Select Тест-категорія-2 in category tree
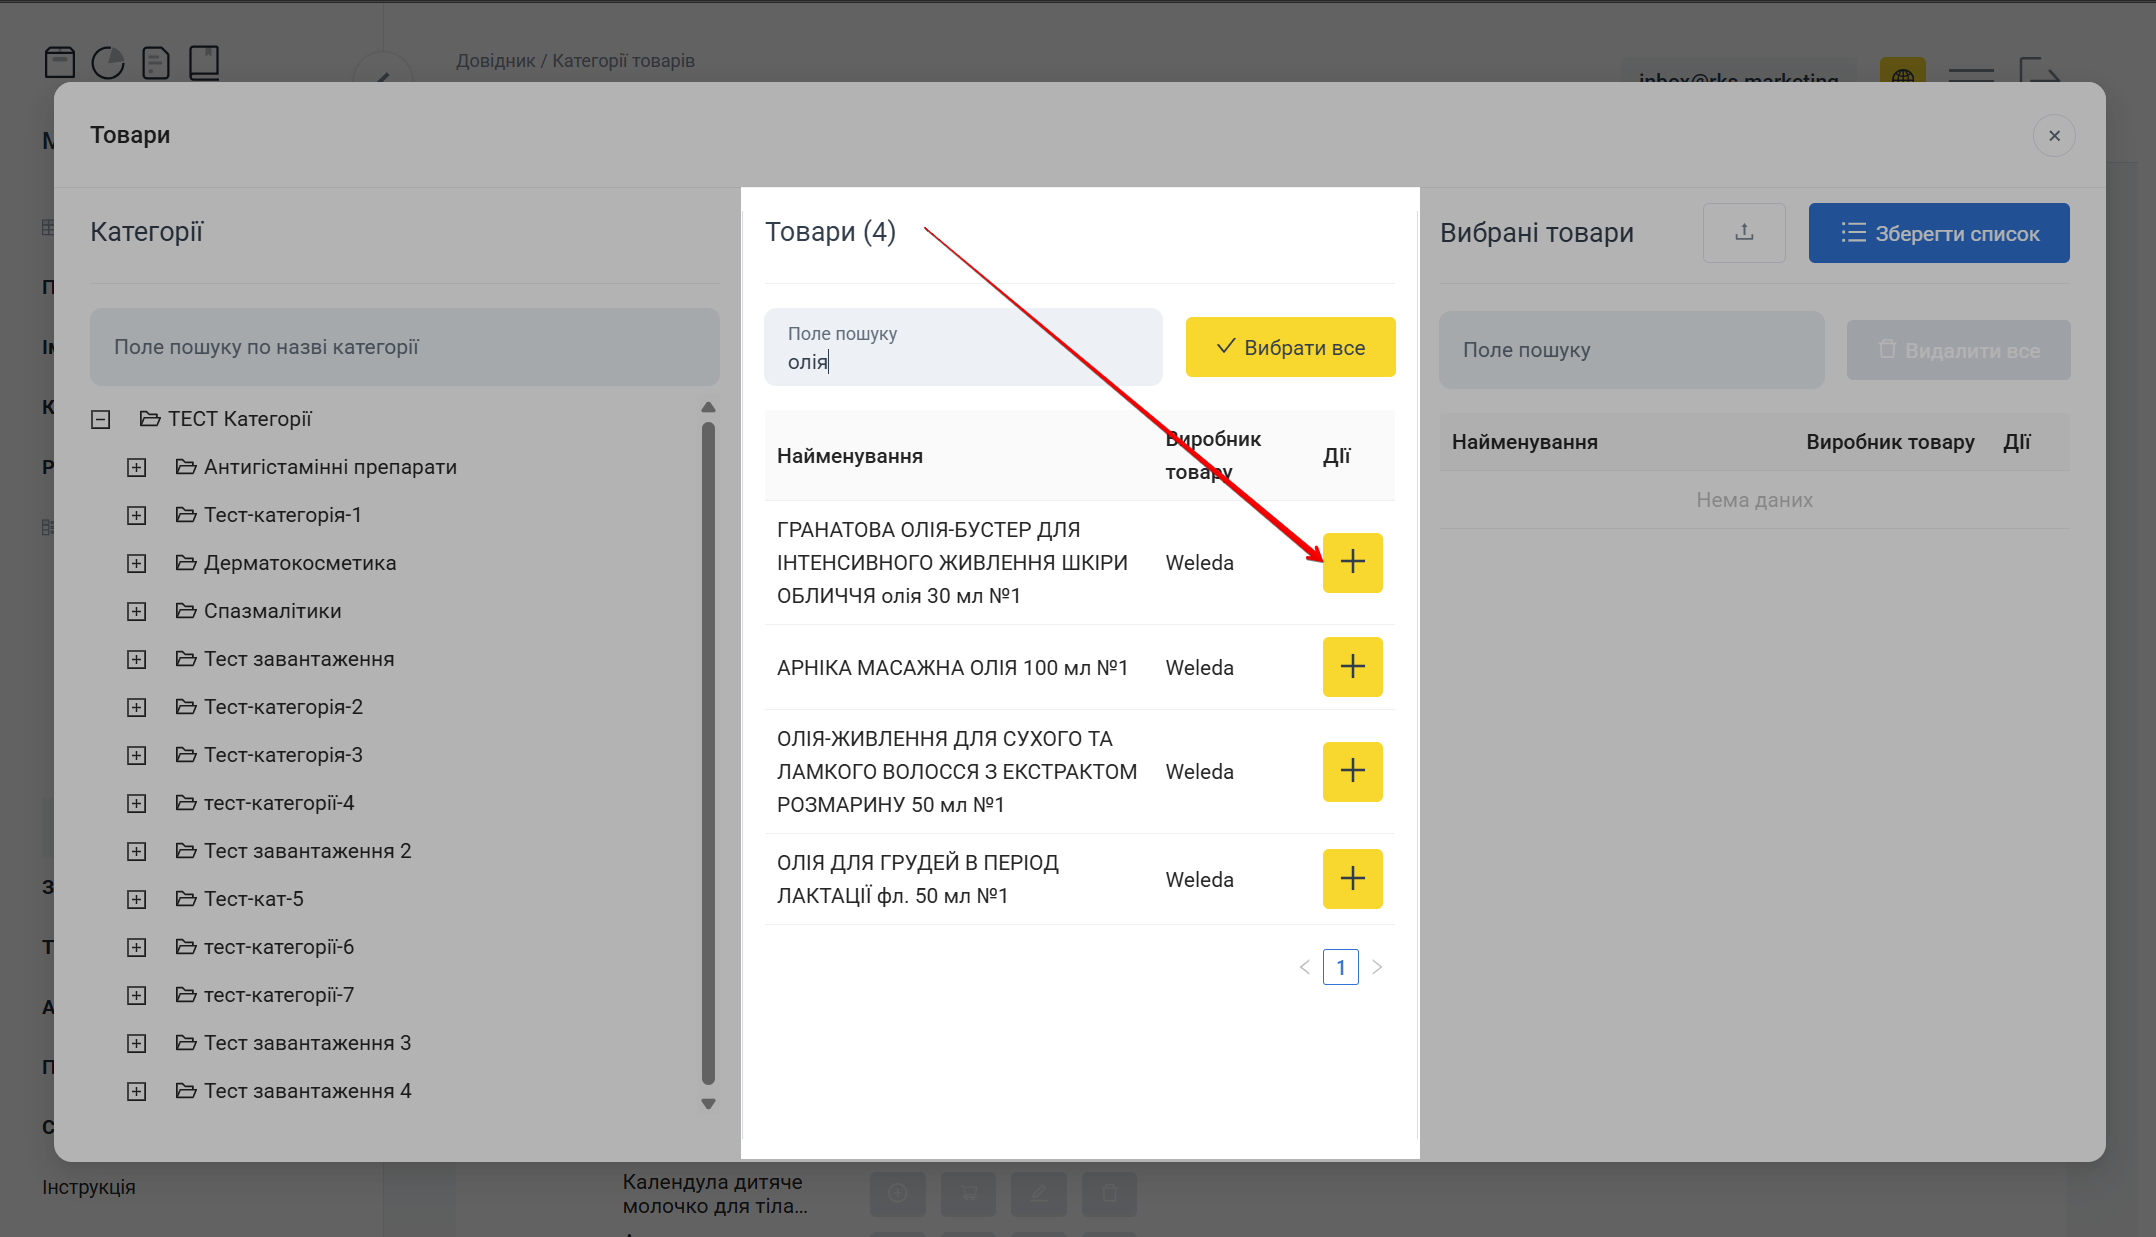Screen dimensions: 2156x1237 (283, 707)
